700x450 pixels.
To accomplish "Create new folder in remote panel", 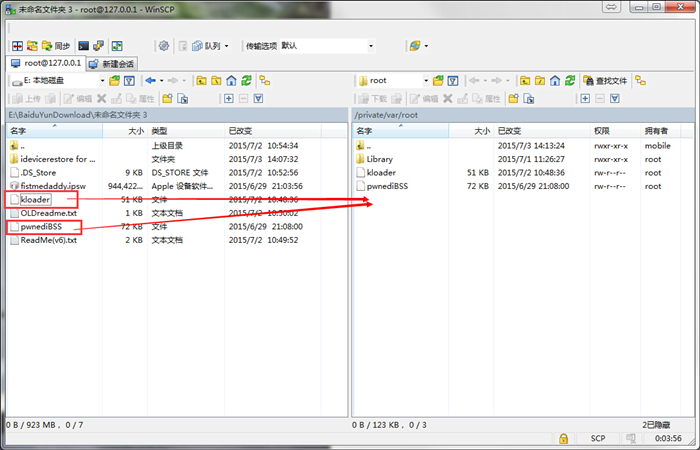I will [514, 99].
